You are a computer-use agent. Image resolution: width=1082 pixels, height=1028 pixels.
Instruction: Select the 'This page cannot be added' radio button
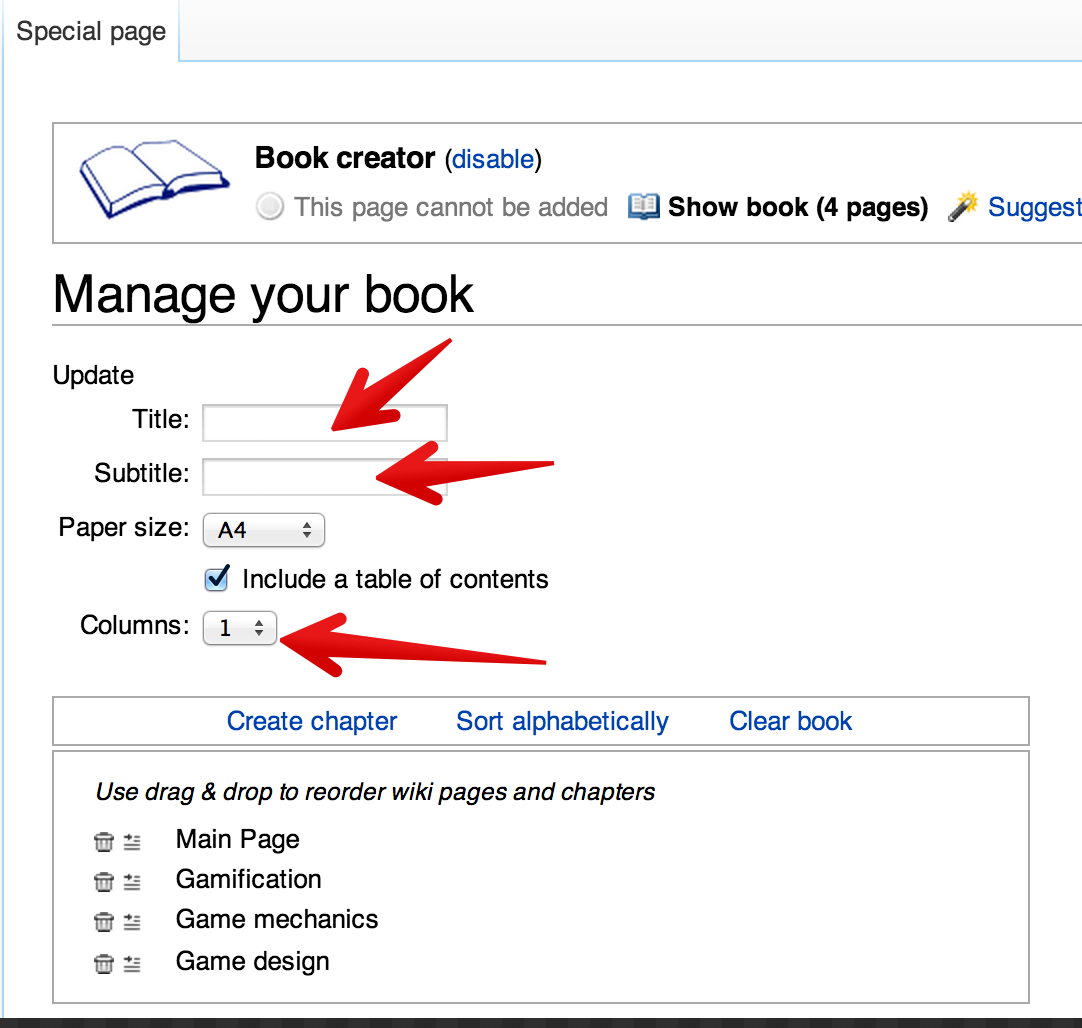tap(269, 207)
